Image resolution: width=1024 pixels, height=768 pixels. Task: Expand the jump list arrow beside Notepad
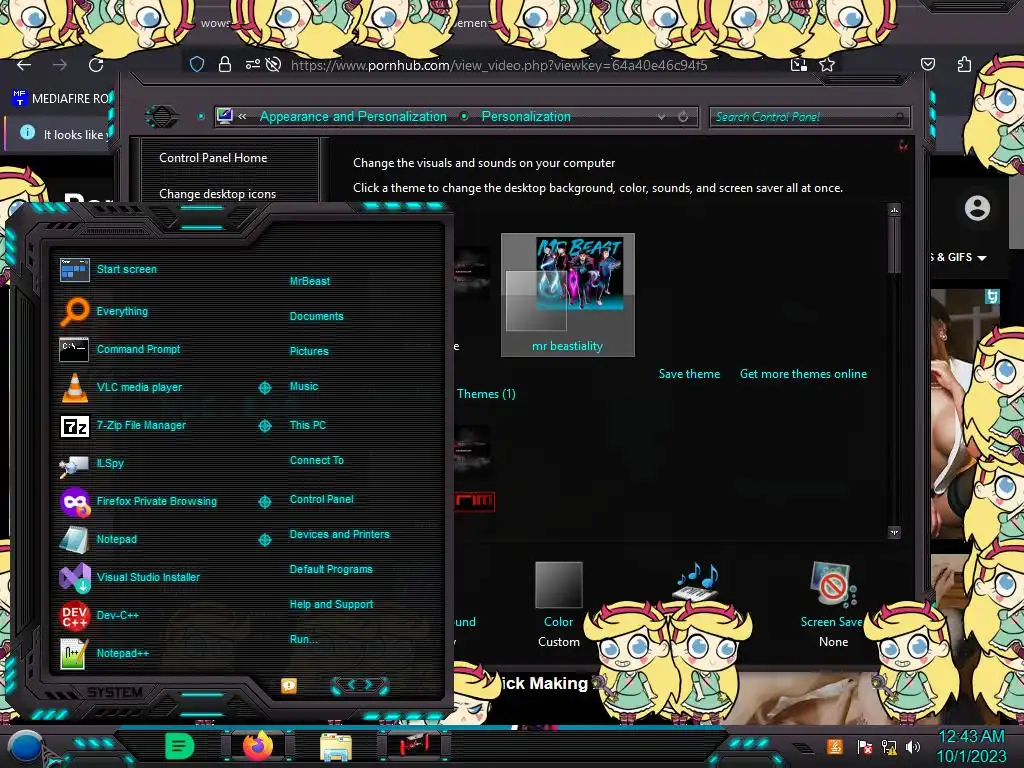tap(264, 539)
